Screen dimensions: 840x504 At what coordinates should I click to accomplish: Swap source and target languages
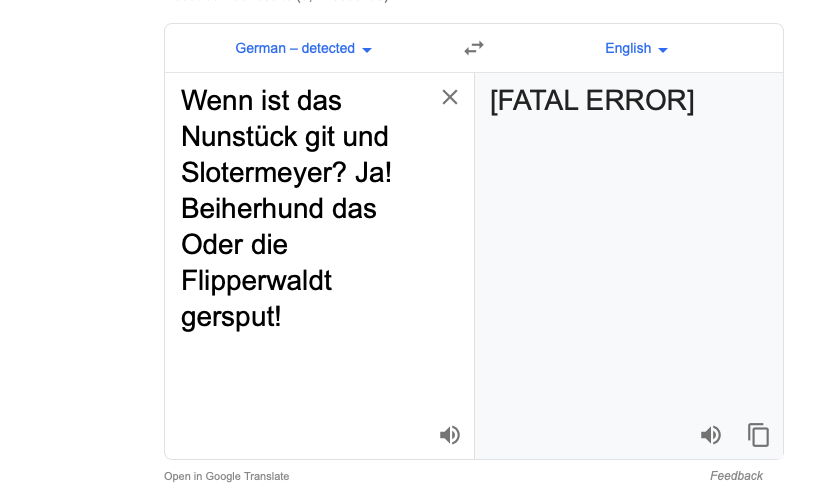point(474,48)
